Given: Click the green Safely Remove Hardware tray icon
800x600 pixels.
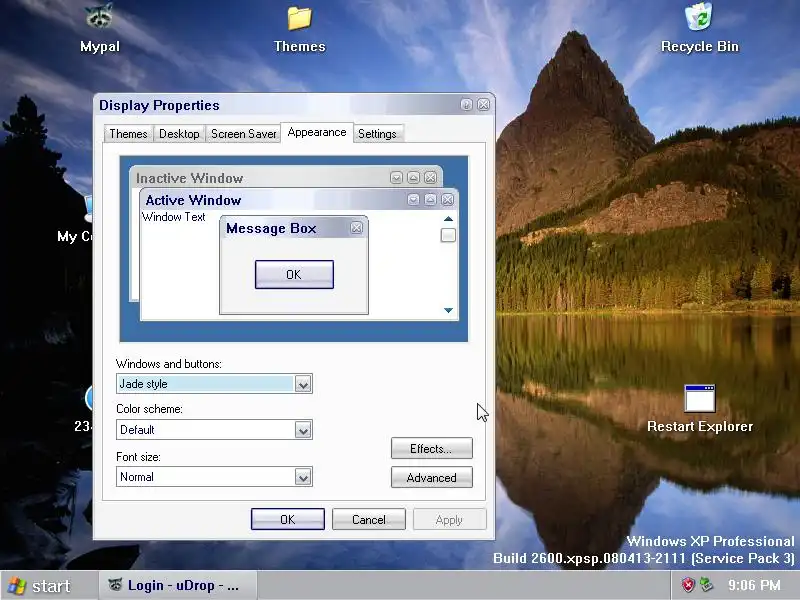Looking at the screenshot, I should coord(707,584).
